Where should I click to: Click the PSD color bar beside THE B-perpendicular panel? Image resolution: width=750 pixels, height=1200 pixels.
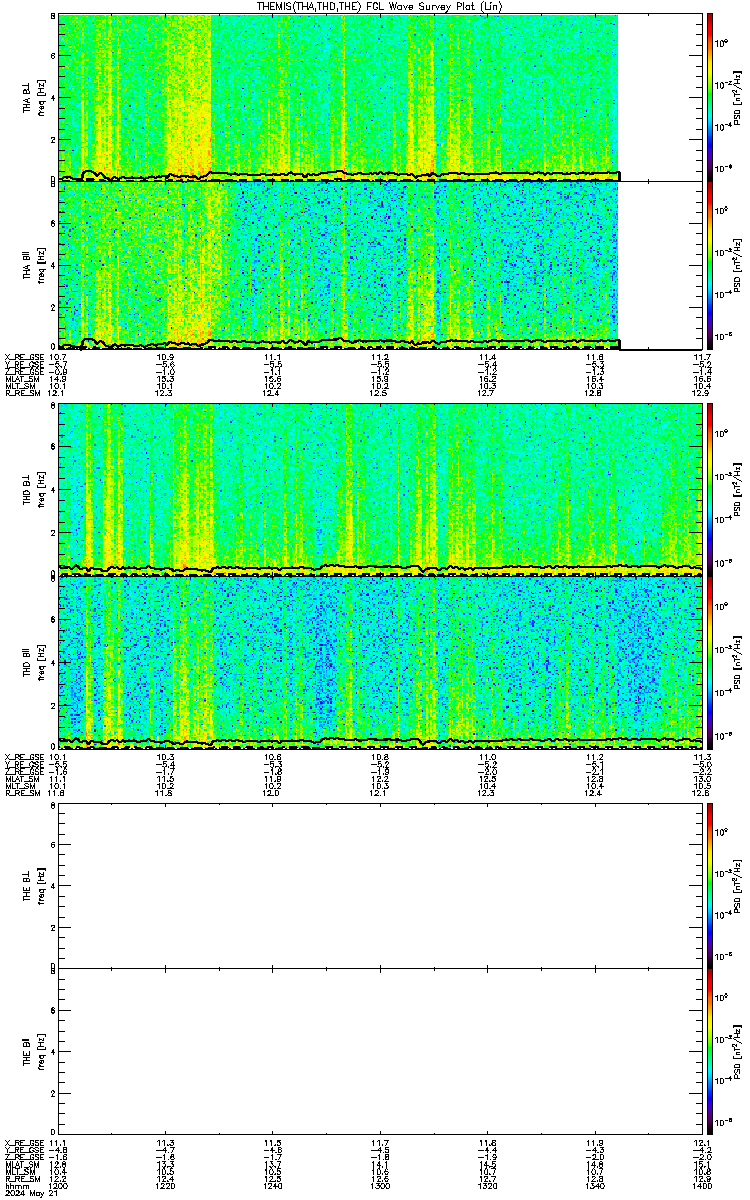710,885
